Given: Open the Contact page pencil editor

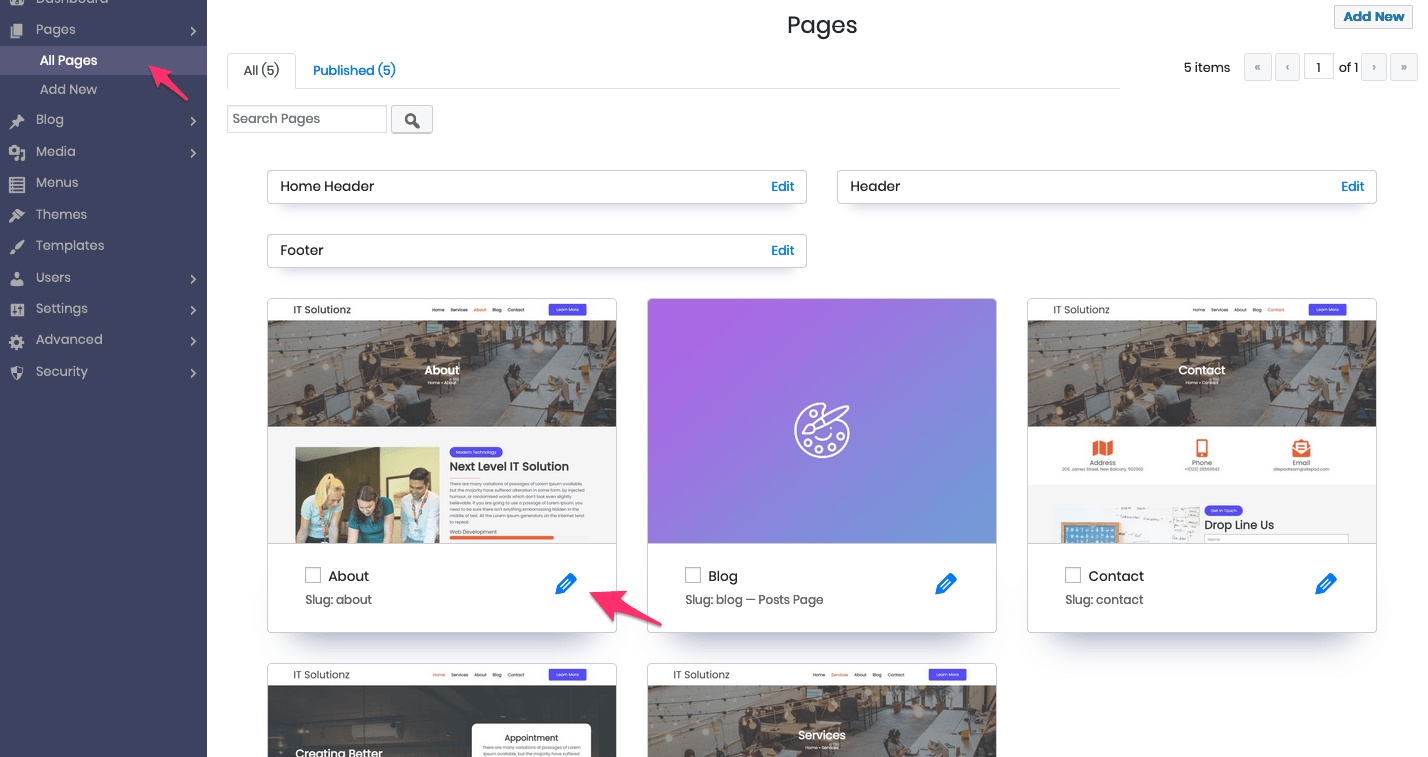Looking at the screenshot, I should 1327,583.
